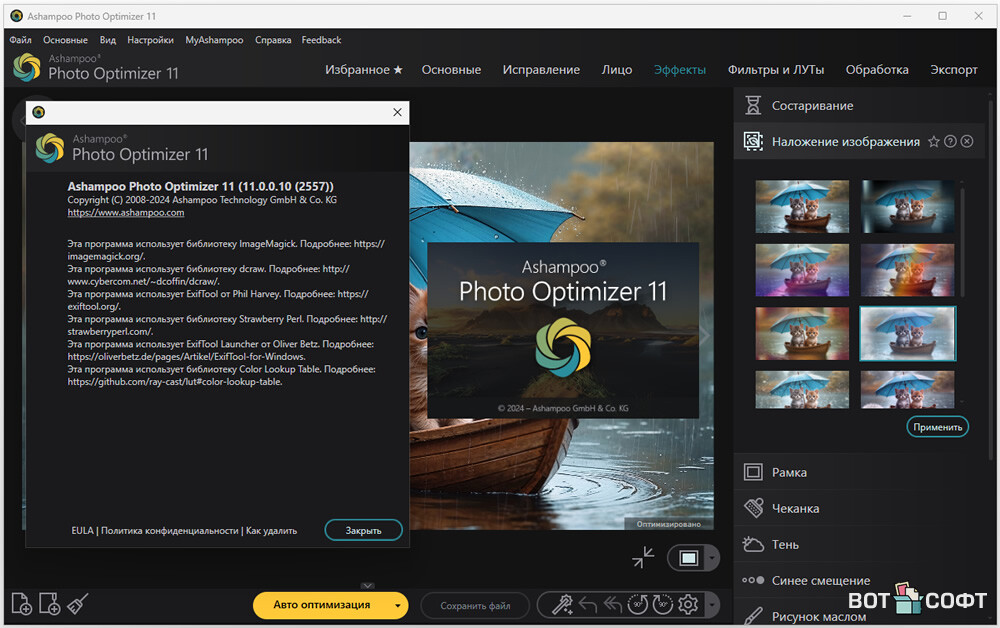Open the Состаривание effect
The height and width of the screenshot is (628, 1000).
(x=859, y=105)
